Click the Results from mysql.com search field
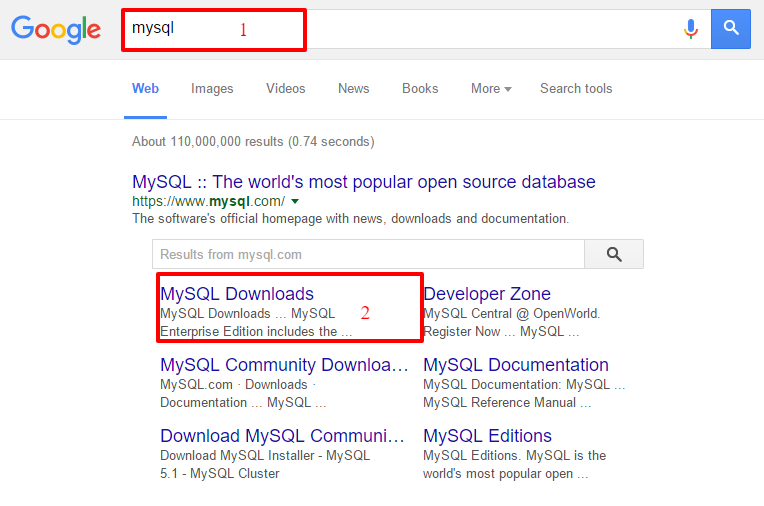Image resolution: width=764 pixels, height=506 pixels. click(368, 254)
